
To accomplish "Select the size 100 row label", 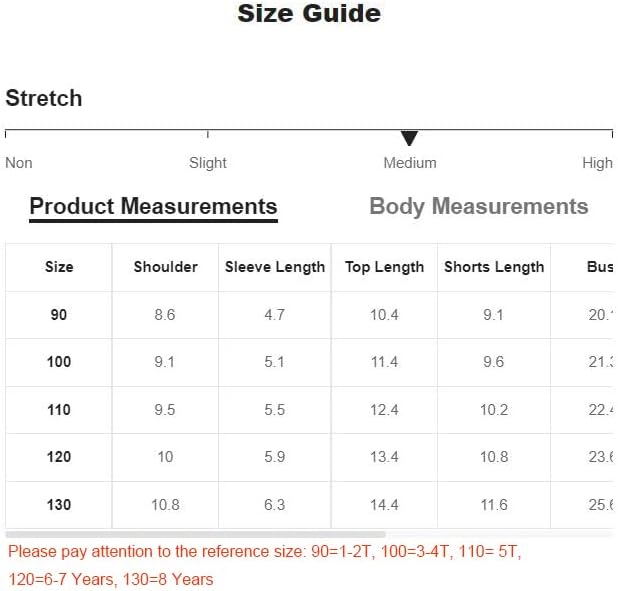I will (59, 362).
